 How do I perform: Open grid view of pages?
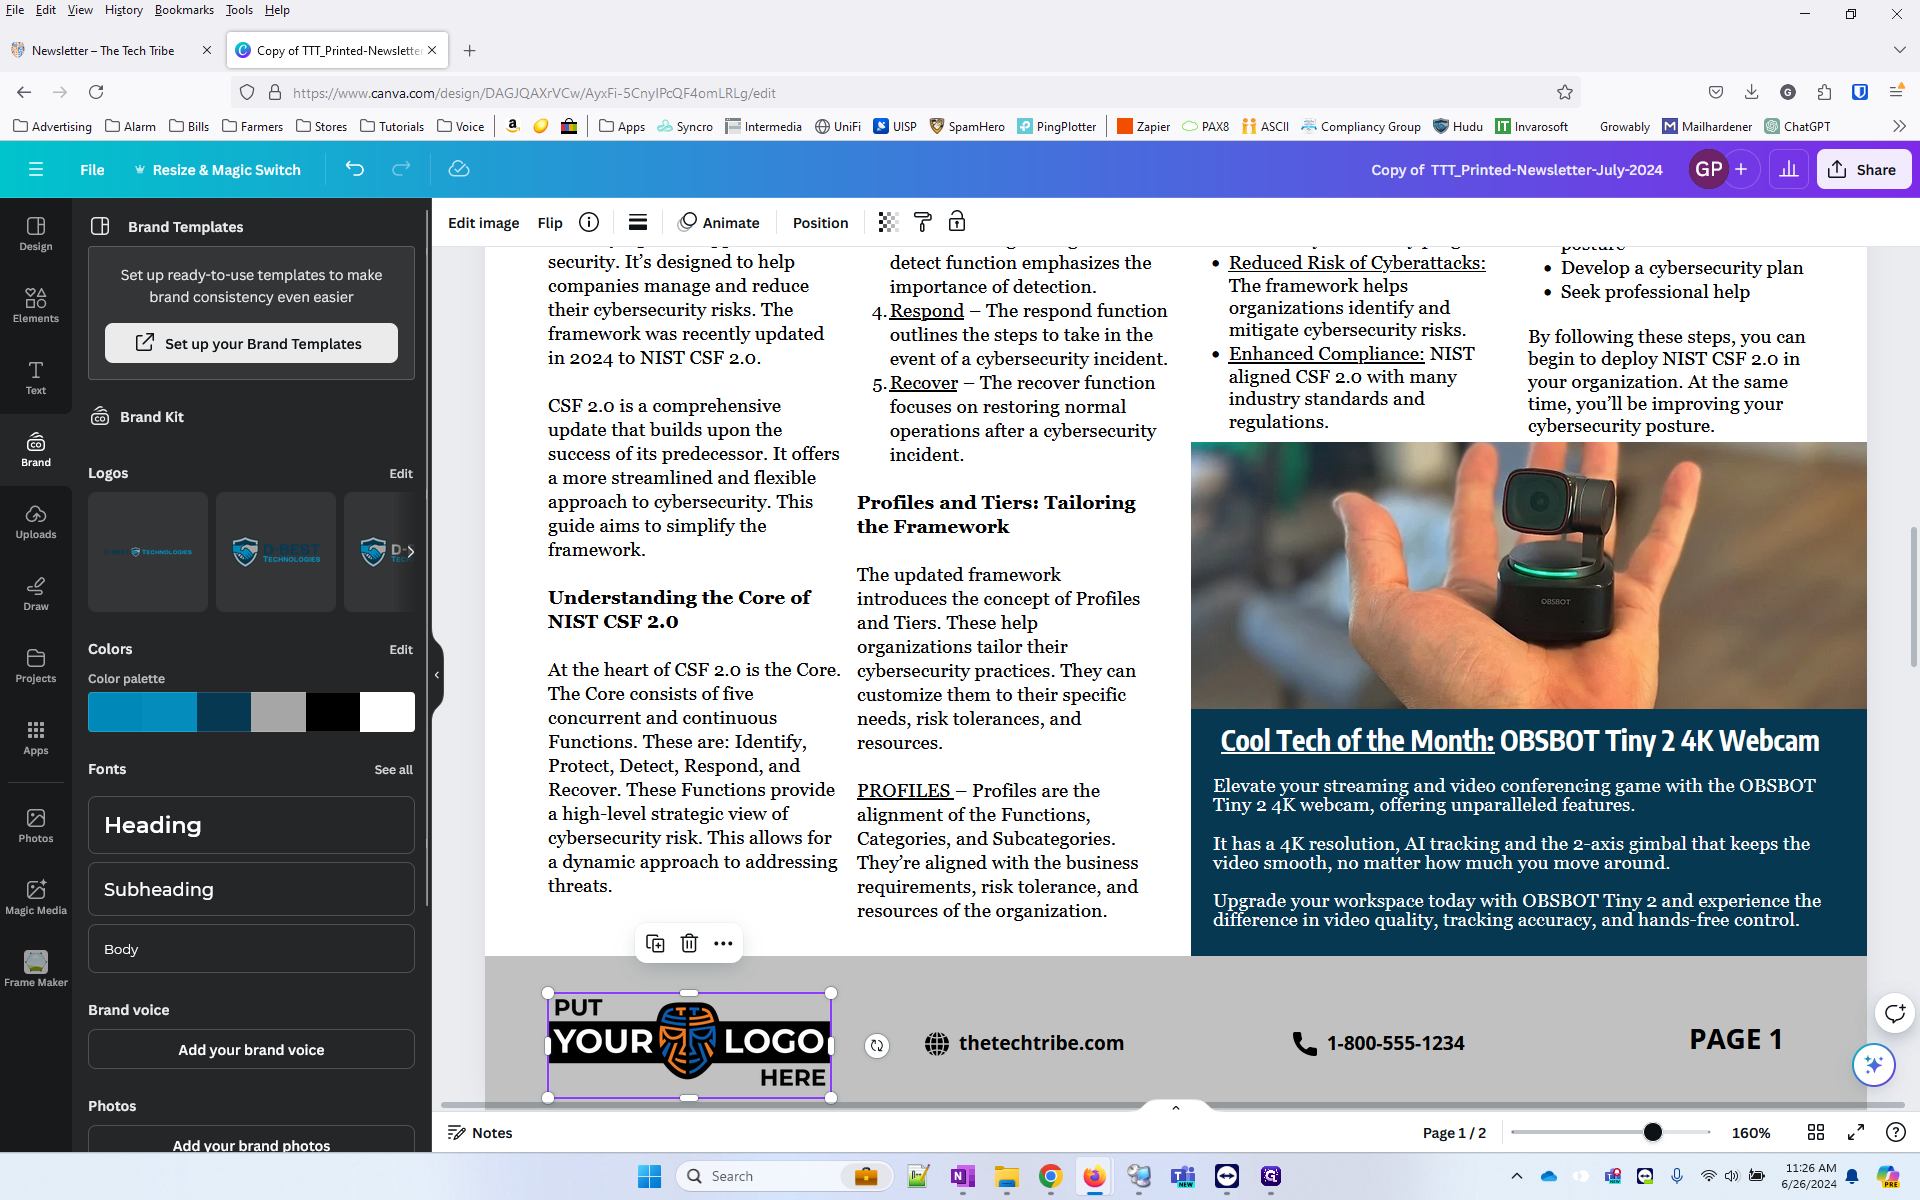coord(1816,1132)
